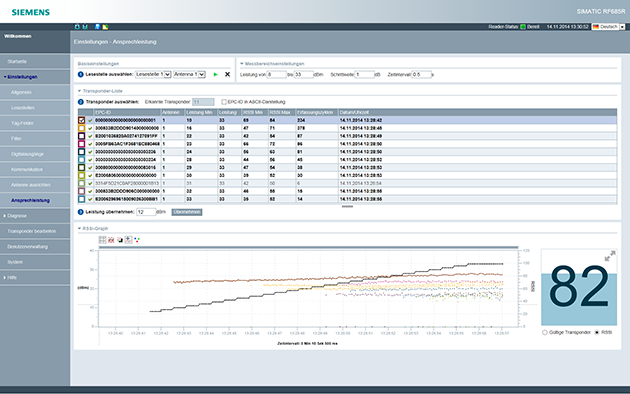Click green check mark of row 3008338...014
This screenshot has width=630, height=394.
[x=90, y=128]
